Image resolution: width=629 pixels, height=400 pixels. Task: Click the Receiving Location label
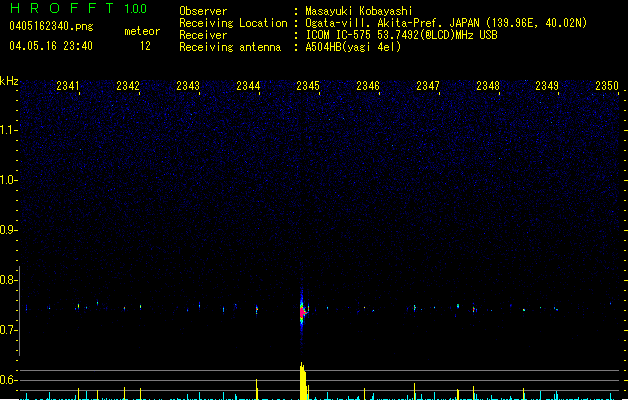(233, 23)
